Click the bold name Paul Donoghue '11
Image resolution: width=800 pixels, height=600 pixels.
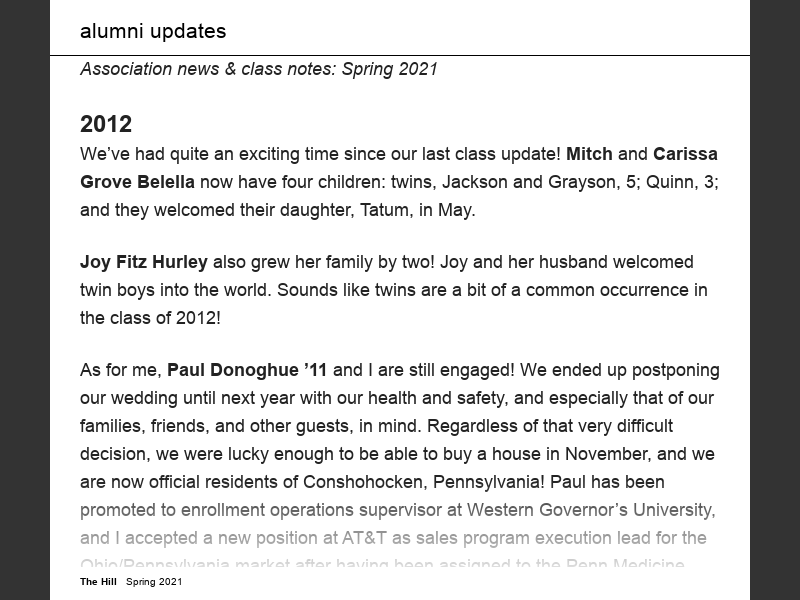(247, 370)
